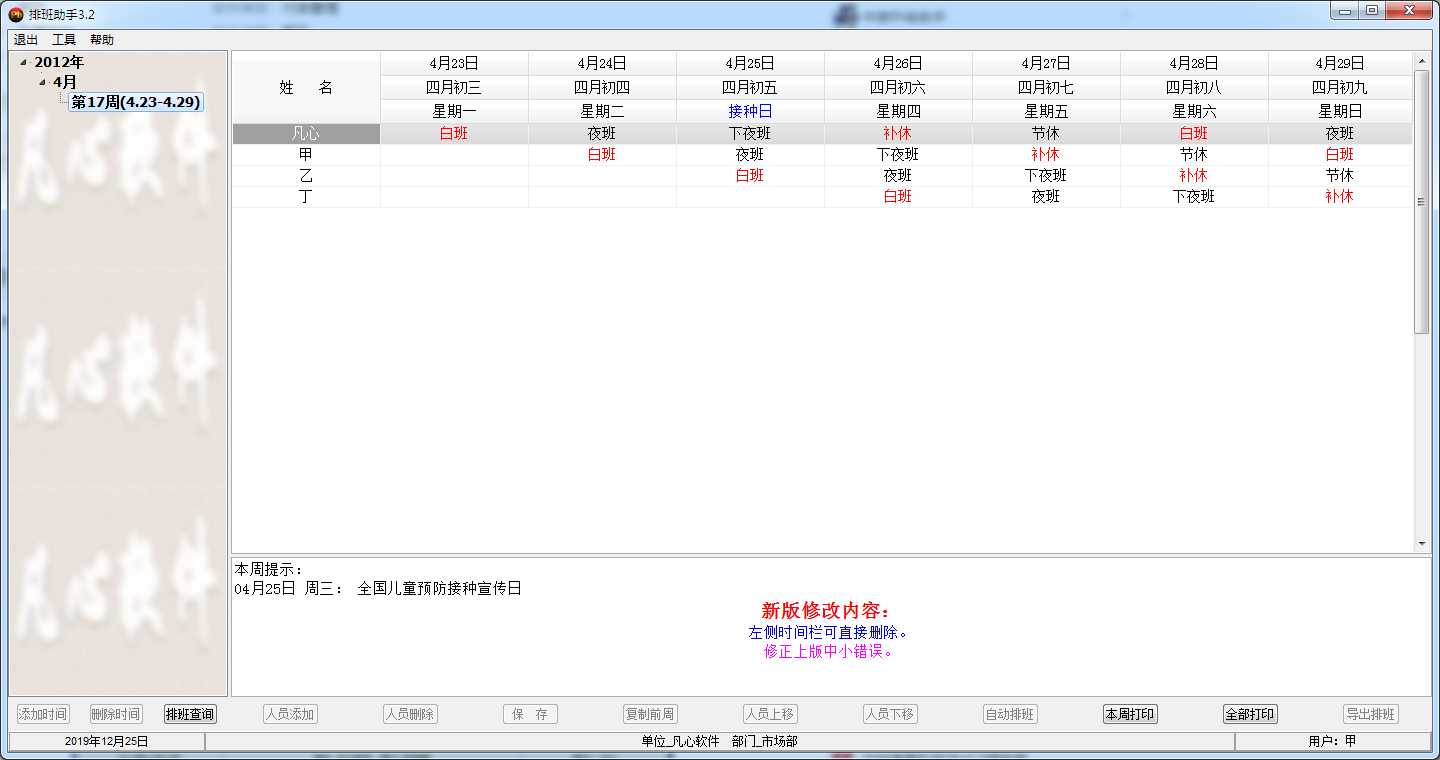Click the 人员下移 button
Viewport: 1440px width, 760px height.
coord(890,714)
